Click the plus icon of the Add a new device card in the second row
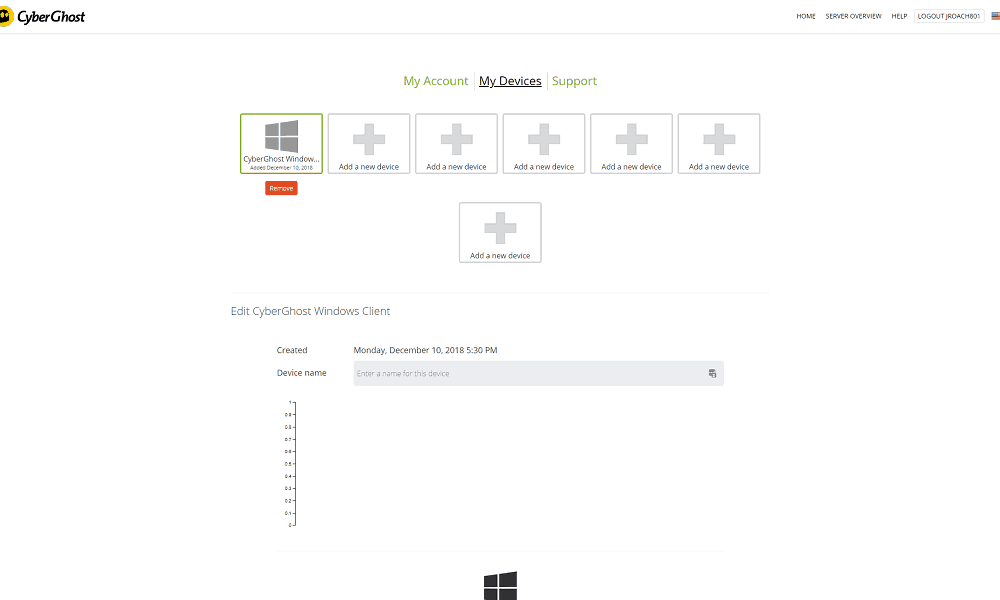 [500, 228]
